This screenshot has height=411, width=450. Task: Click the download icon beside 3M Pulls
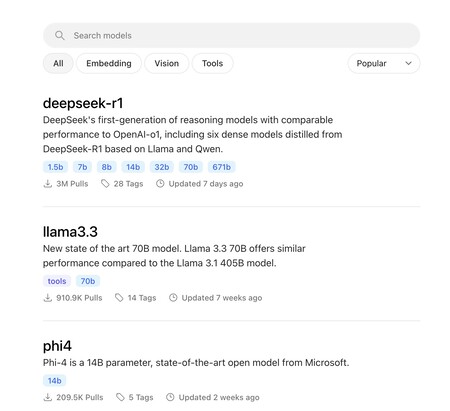(48, 184)
